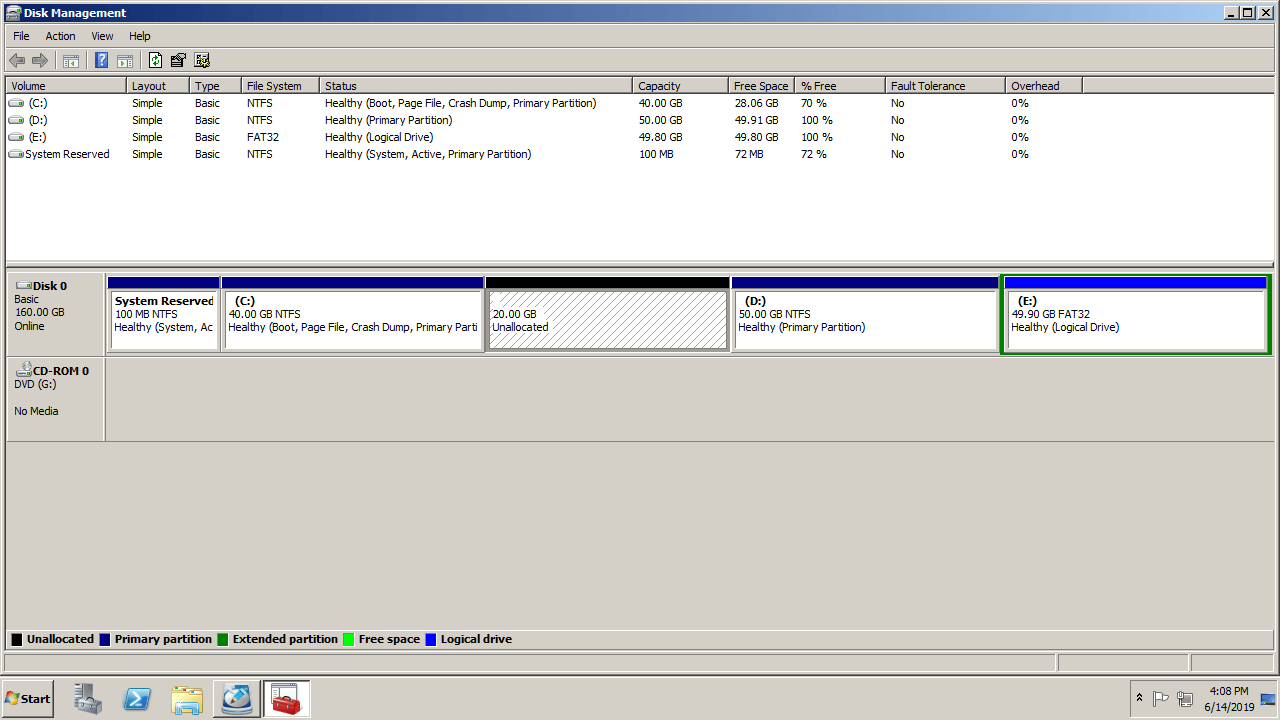Click the Logical drive blue legend swatch

431,639
